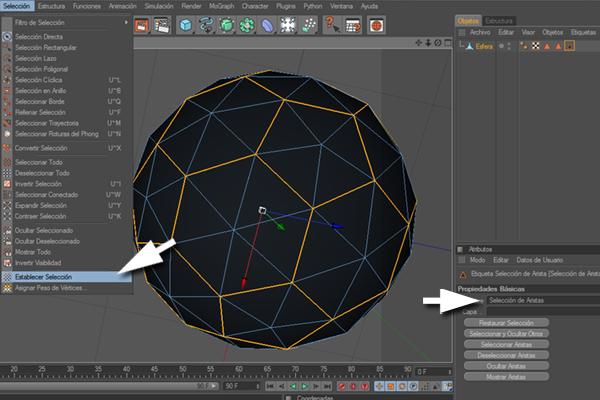Open the Etiquetas menu in object manager
Screen dimensions: 600x400
tap(583, 33)
